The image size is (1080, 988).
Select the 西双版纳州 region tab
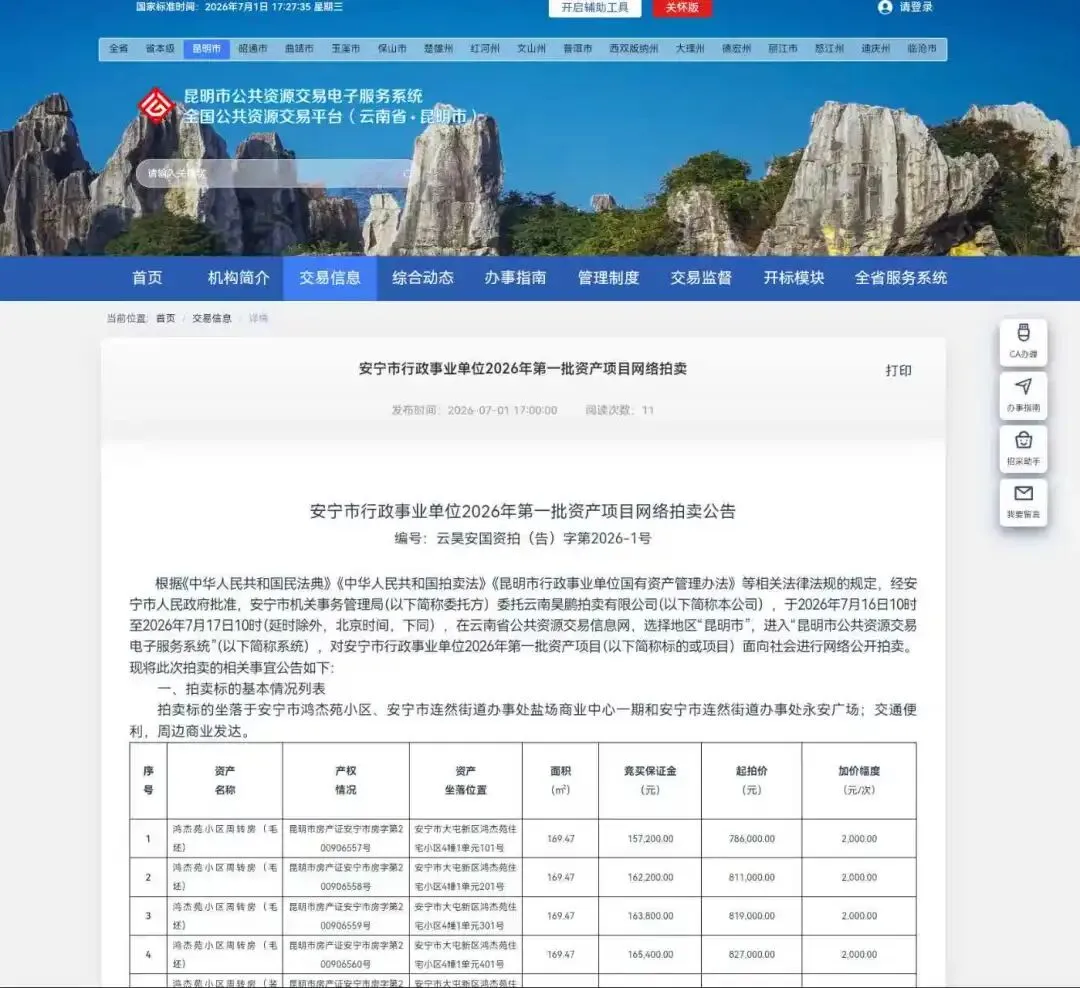tap(634, 49)
